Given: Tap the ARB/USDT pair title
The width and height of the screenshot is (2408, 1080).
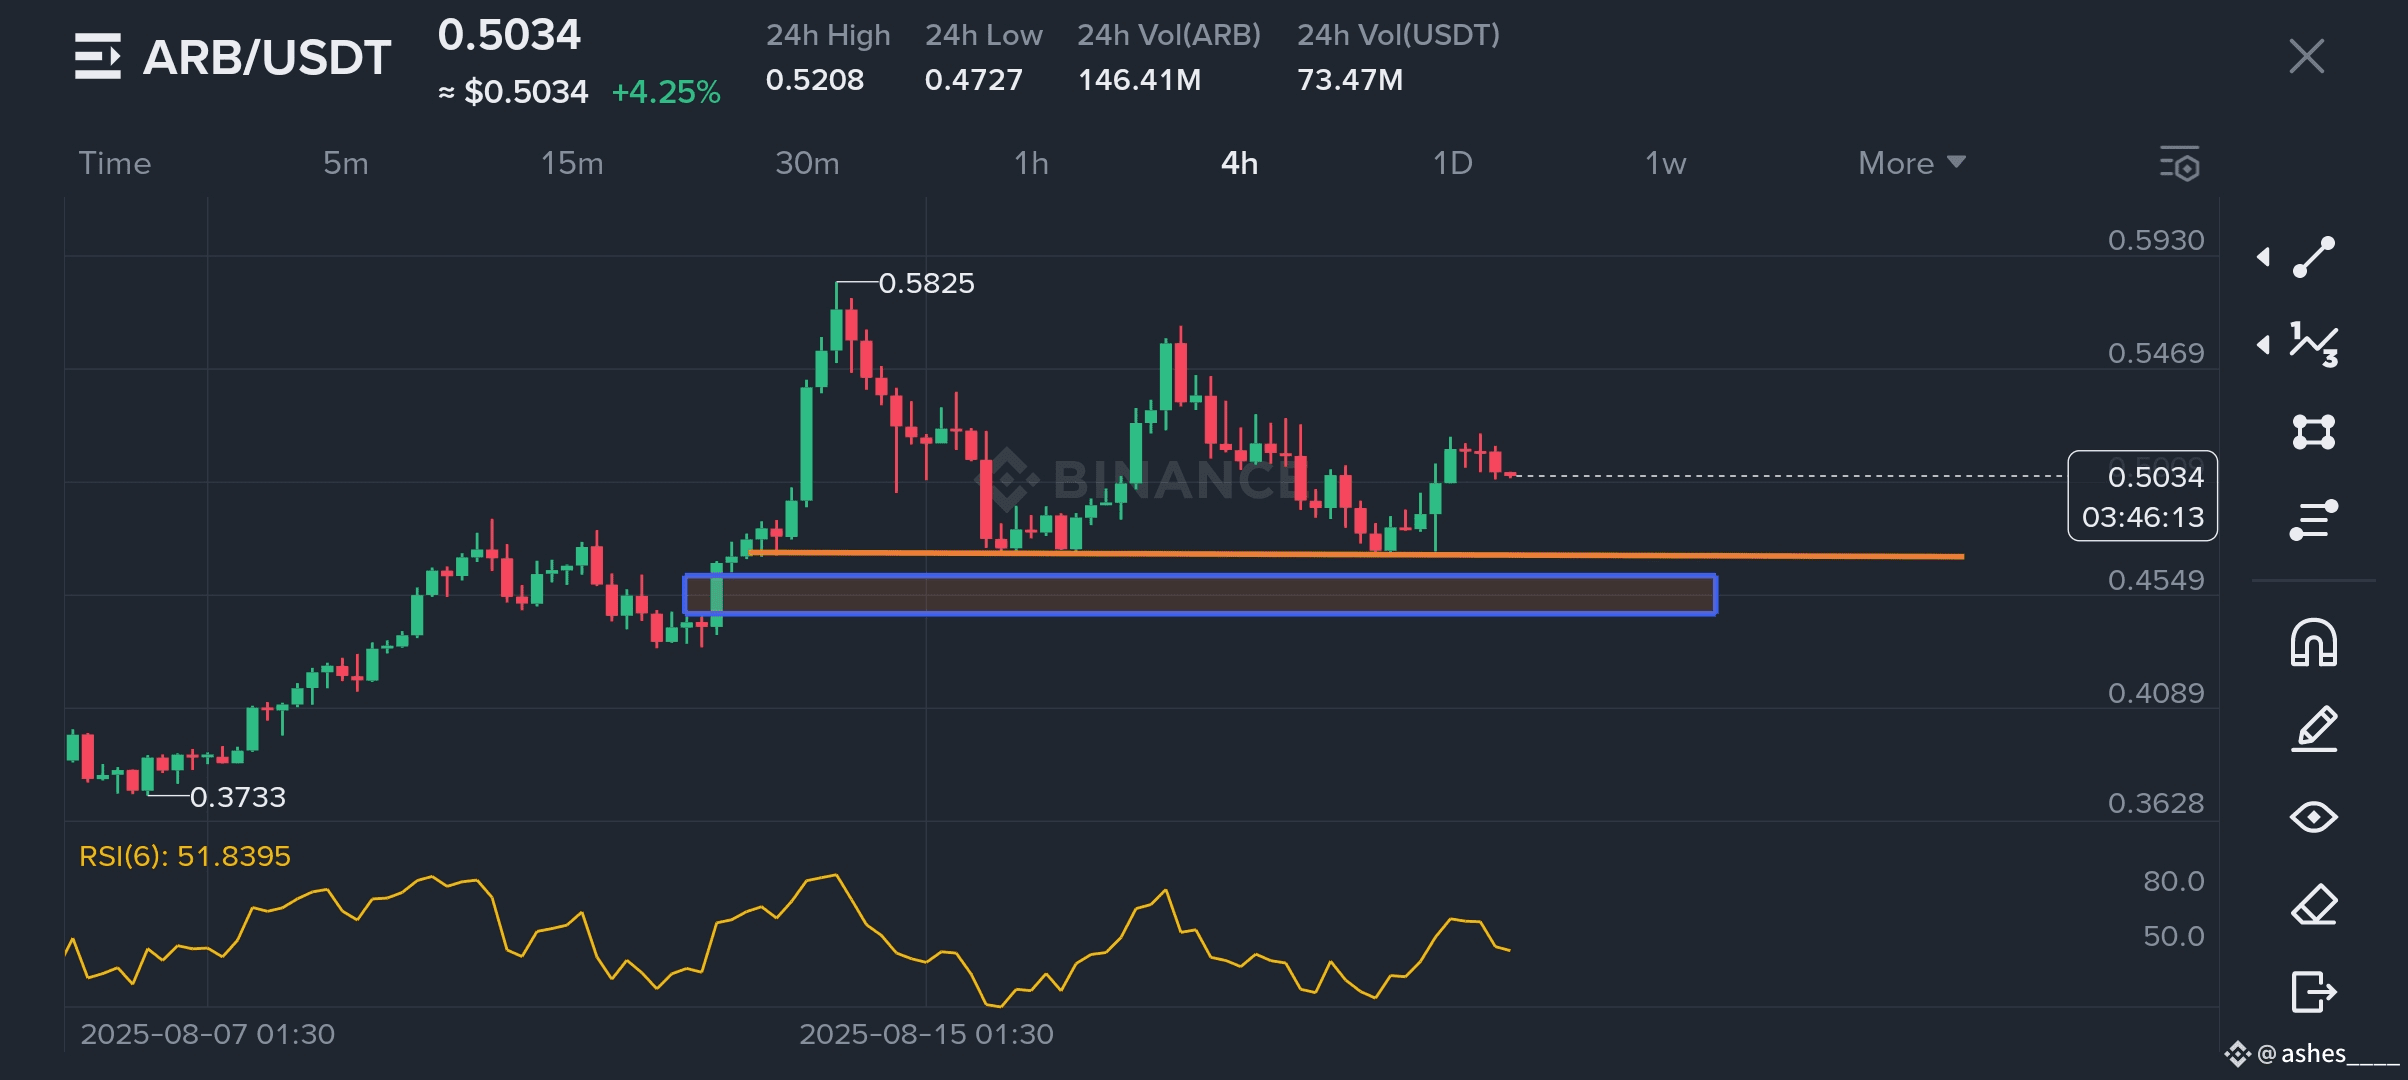Looking at the screenshot, I should [x=267, y=57].
